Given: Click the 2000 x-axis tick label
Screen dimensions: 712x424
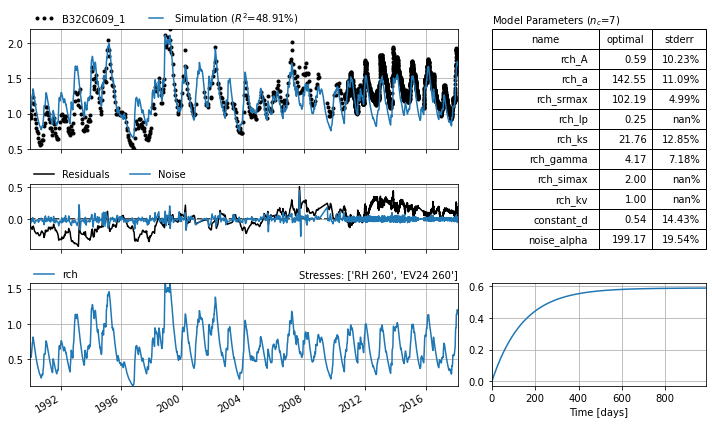Looking at the screenshot, I should [x=169, y=403].
